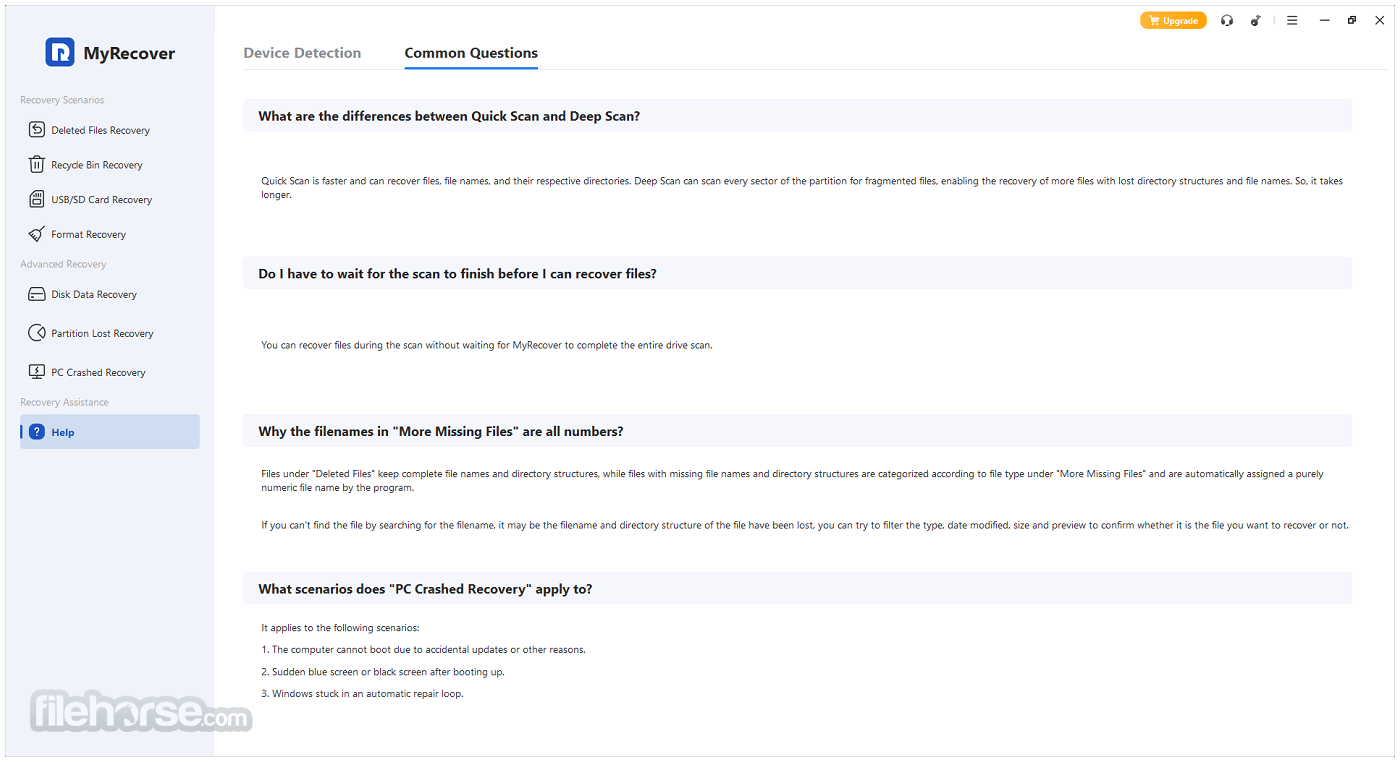
Task: Click the 'You can recover files during the scan' answer
Action: 487,345
